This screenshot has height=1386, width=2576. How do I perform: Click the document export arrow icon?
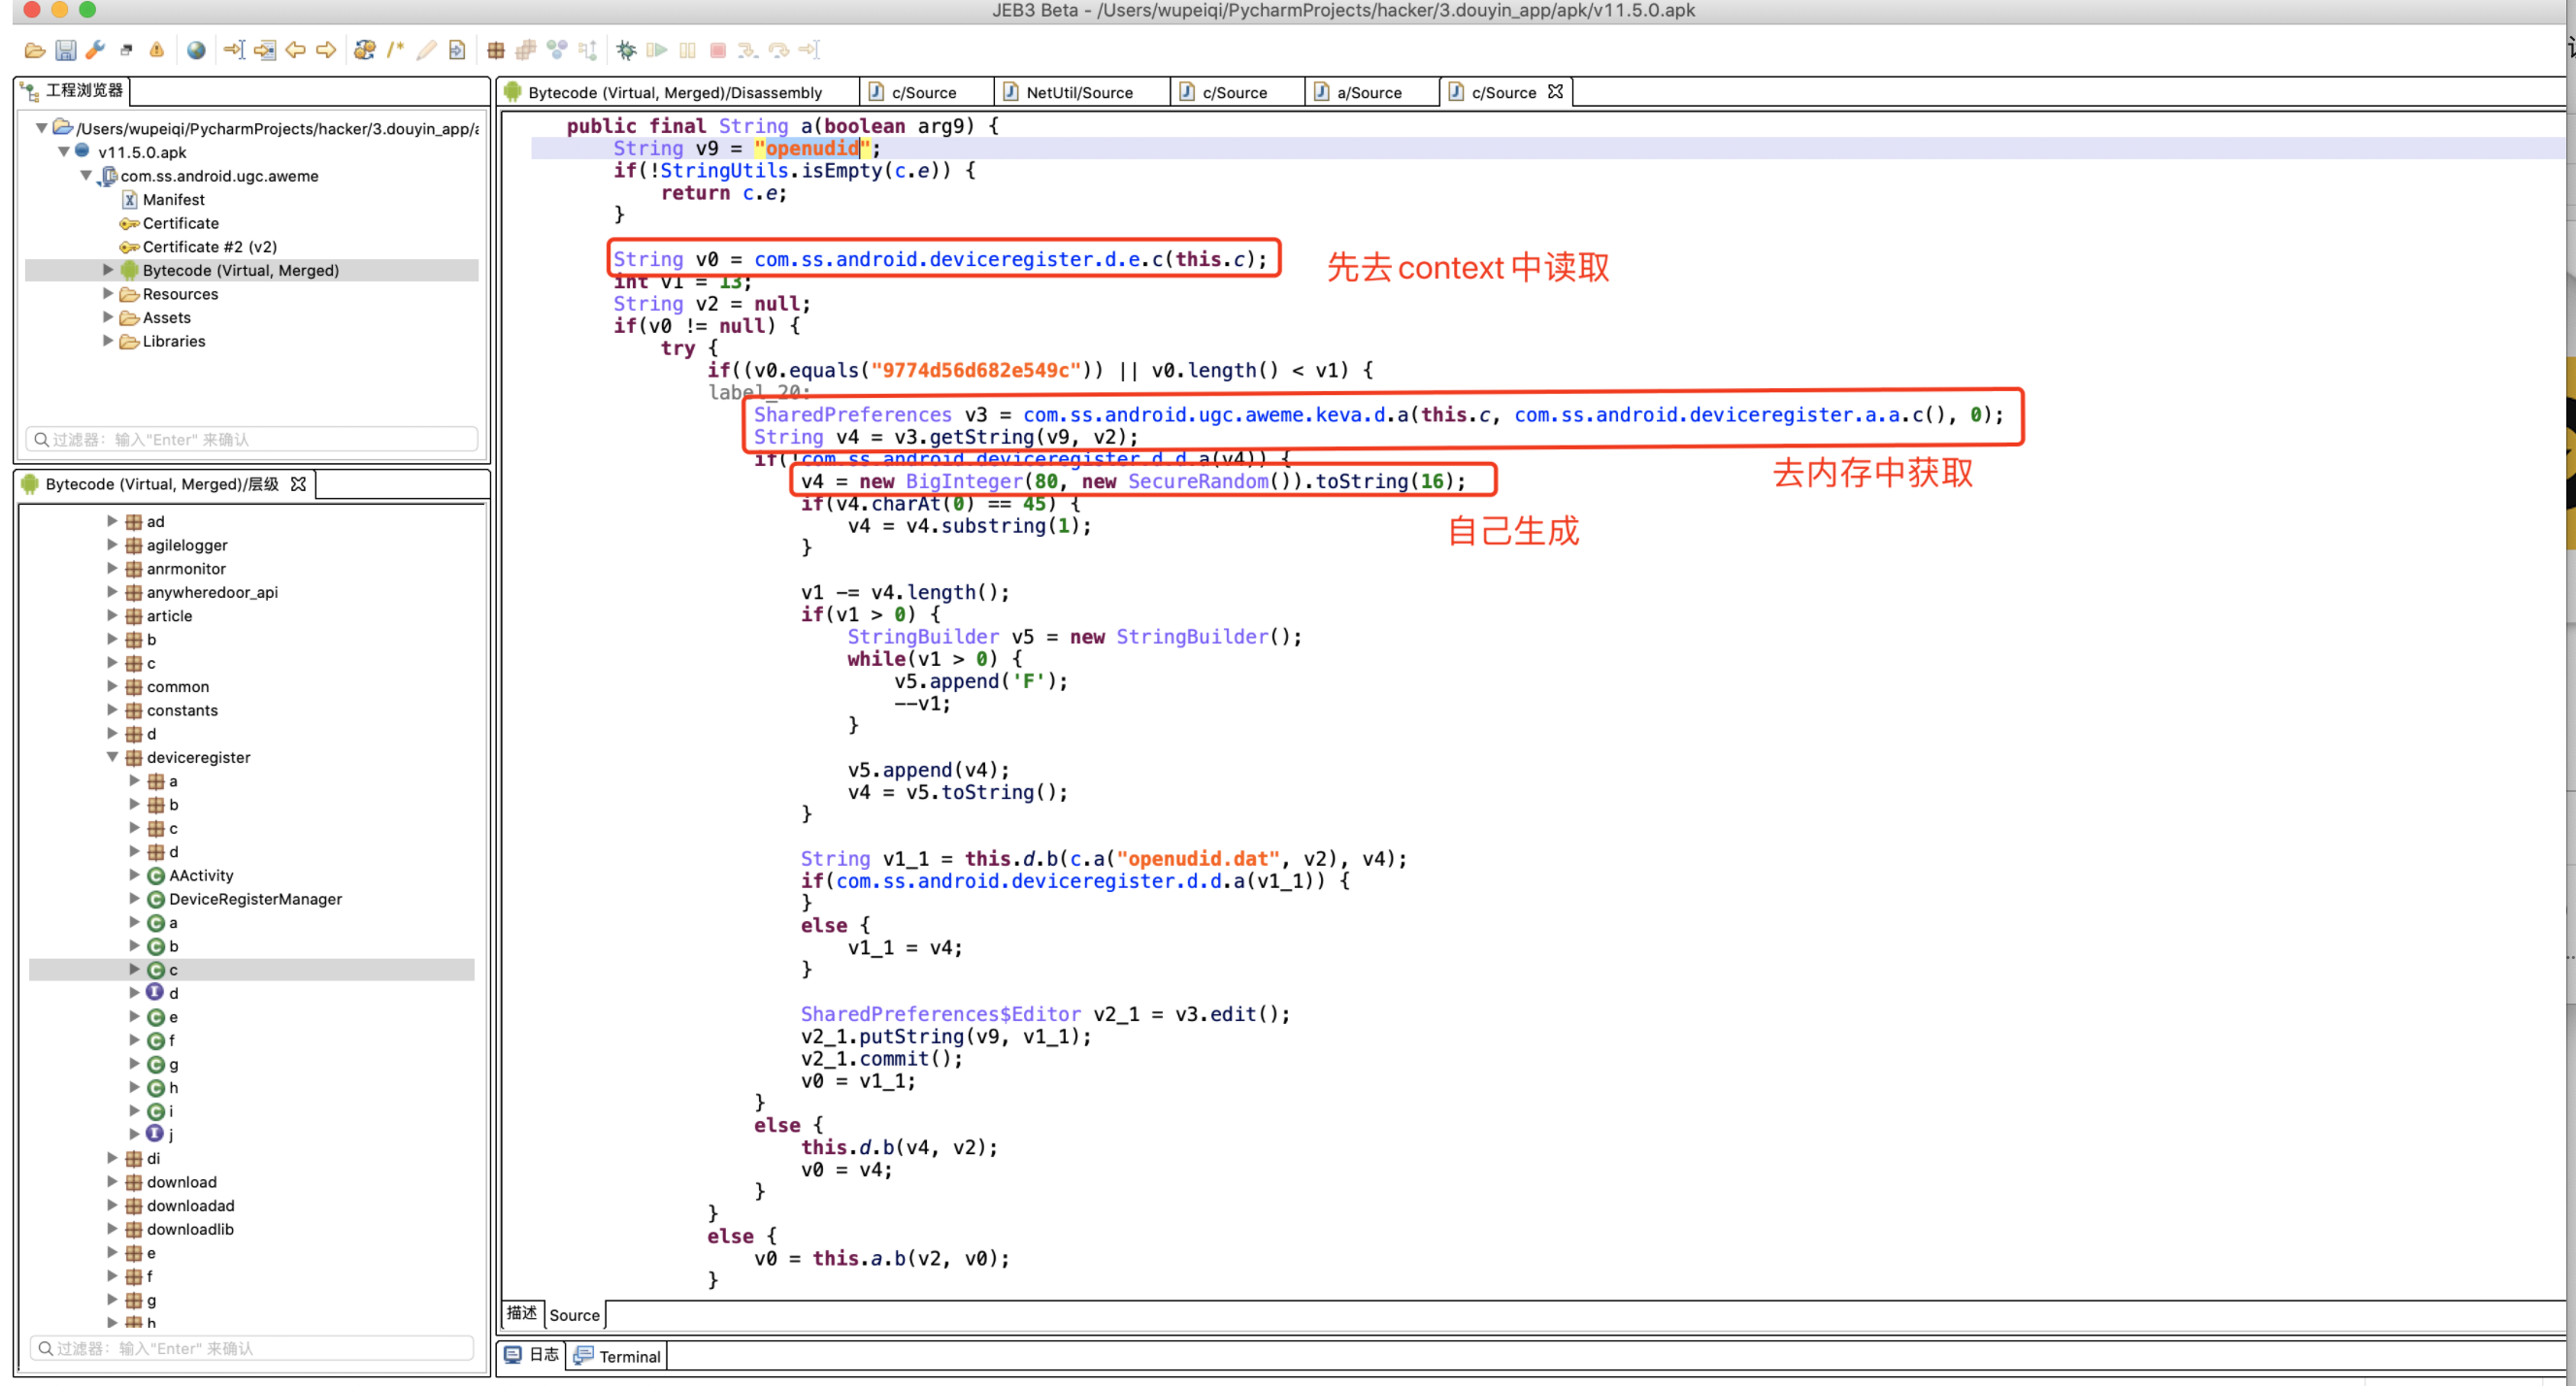point(457,50)
